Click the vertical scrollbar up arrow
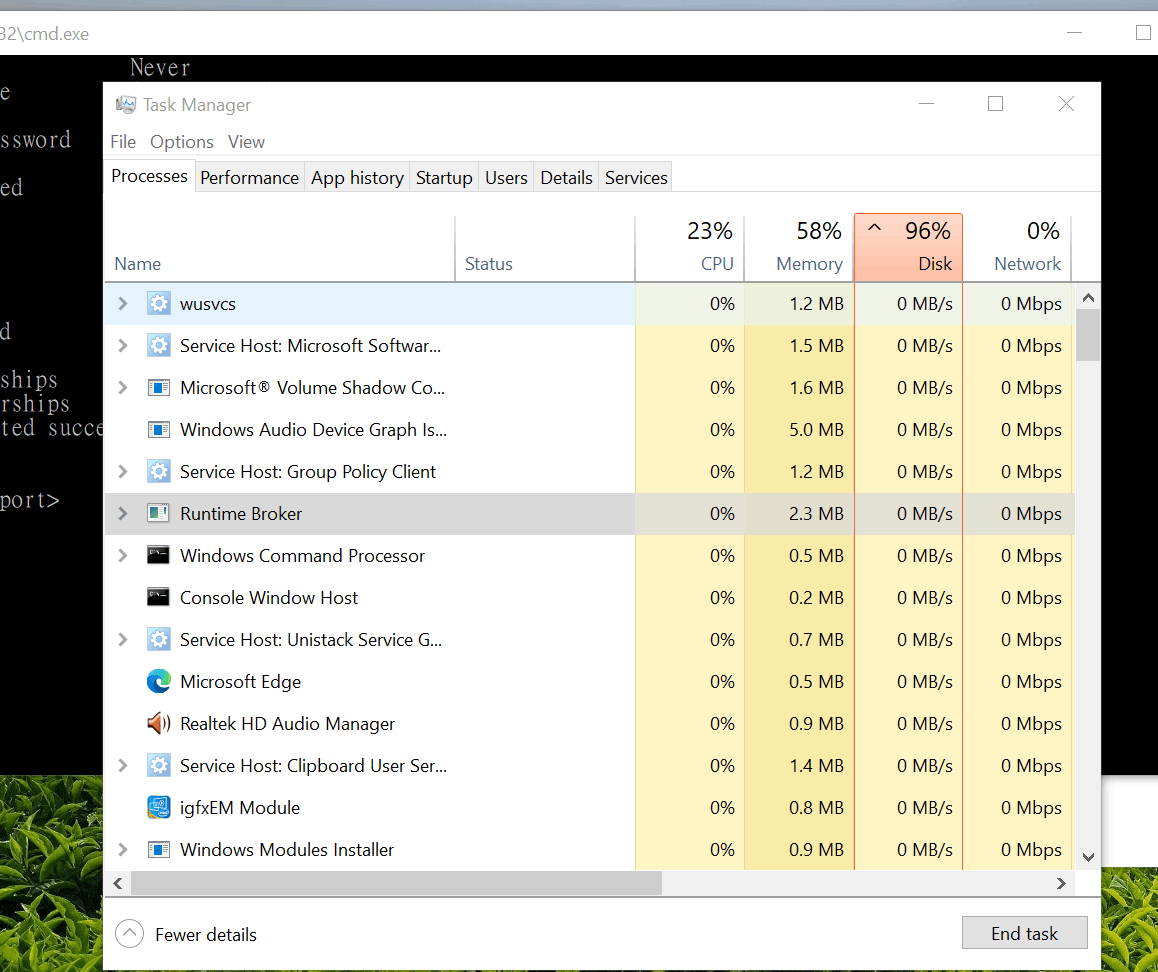The image size is (1158, 972). [1088, 298]
